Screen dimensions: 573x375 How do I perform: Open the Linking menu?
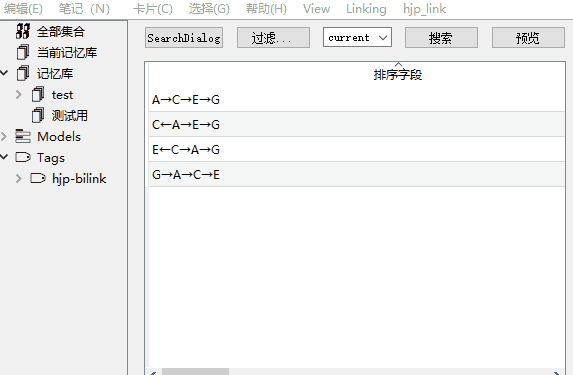(366, 9)
